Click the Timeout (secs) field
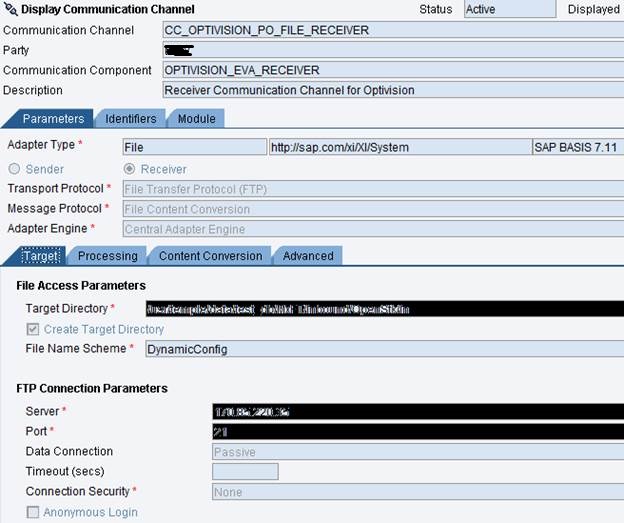 tap(245, 472)
